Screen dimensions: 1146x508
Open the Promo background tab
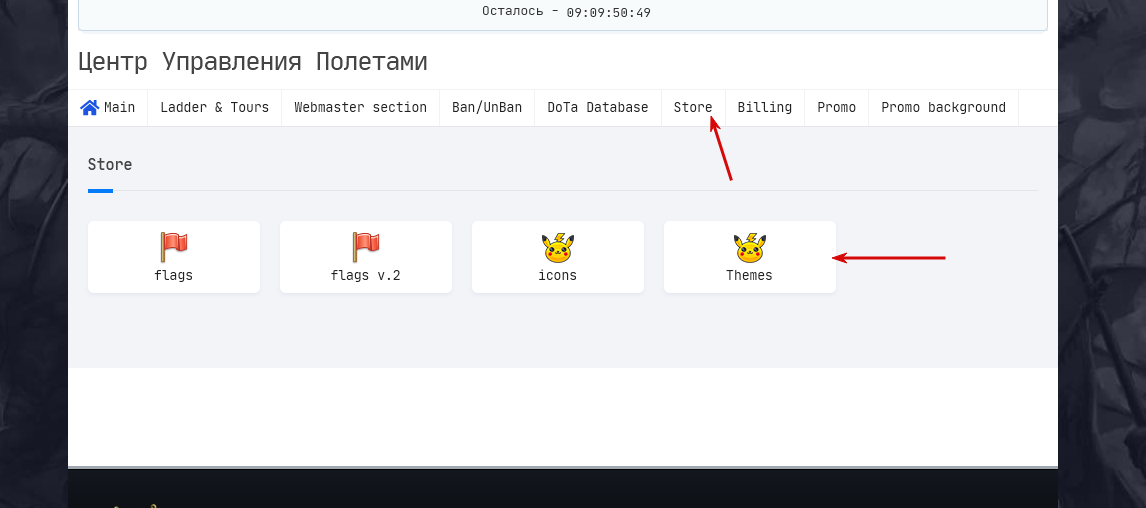pos(944,107)
